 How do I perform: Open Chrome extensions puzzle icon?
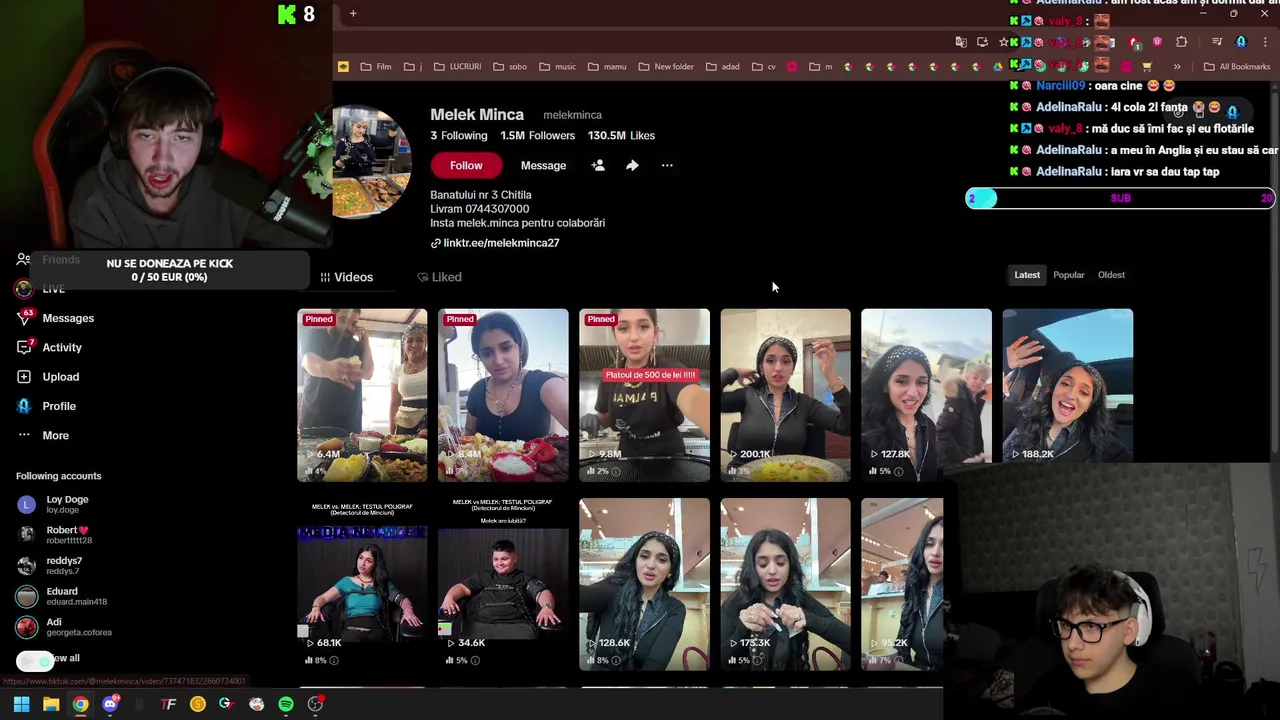click(x=1182, y=42)
